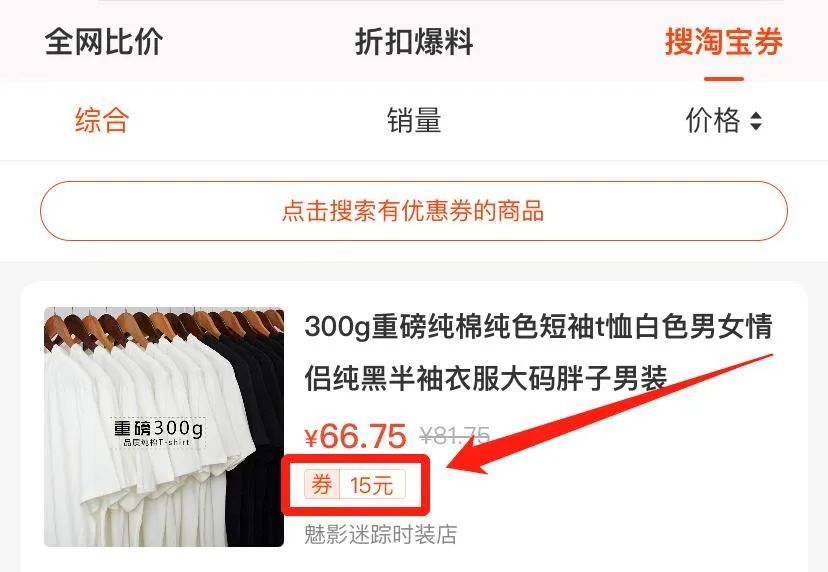This screenshot has height=572, width=828.
Task: Sort results by 综合
Action: [102, 120]
